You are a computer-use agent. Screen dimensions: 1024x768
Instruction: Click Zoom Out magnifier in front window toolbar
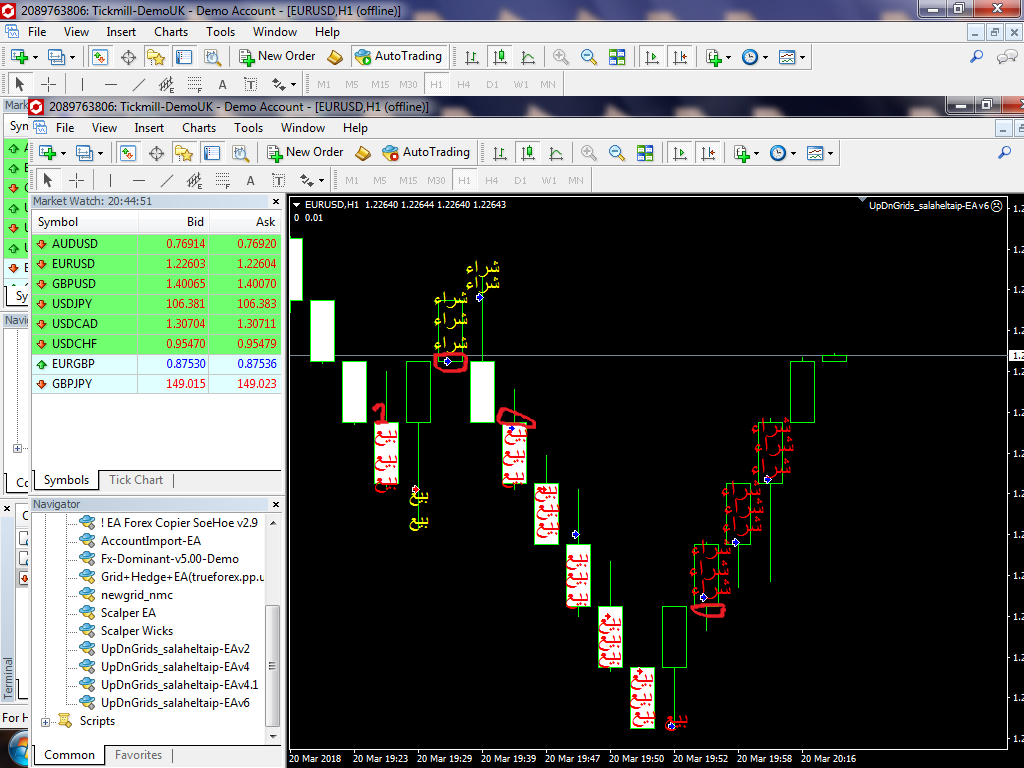point(617,153)
